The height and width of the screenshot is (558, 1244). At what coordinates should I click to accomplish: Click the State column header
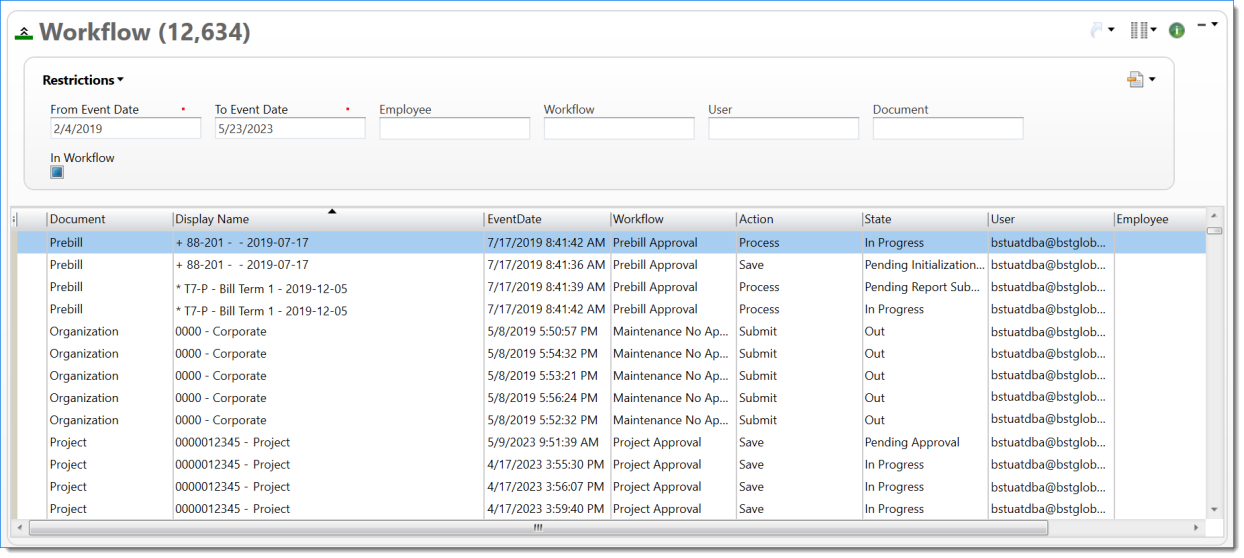coord(922,219)
